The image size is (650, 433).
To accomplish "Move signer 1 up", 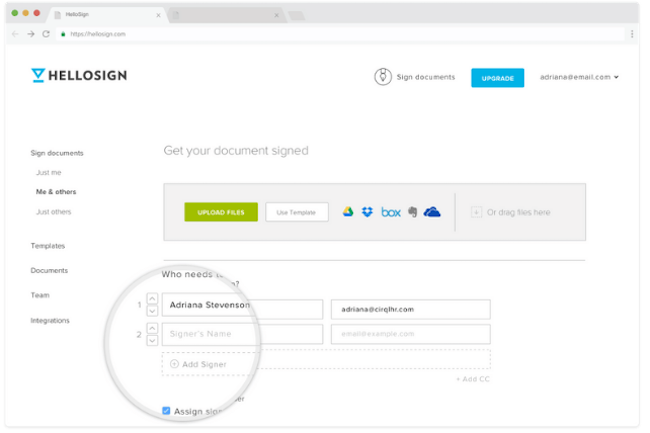I will [152, 299].
